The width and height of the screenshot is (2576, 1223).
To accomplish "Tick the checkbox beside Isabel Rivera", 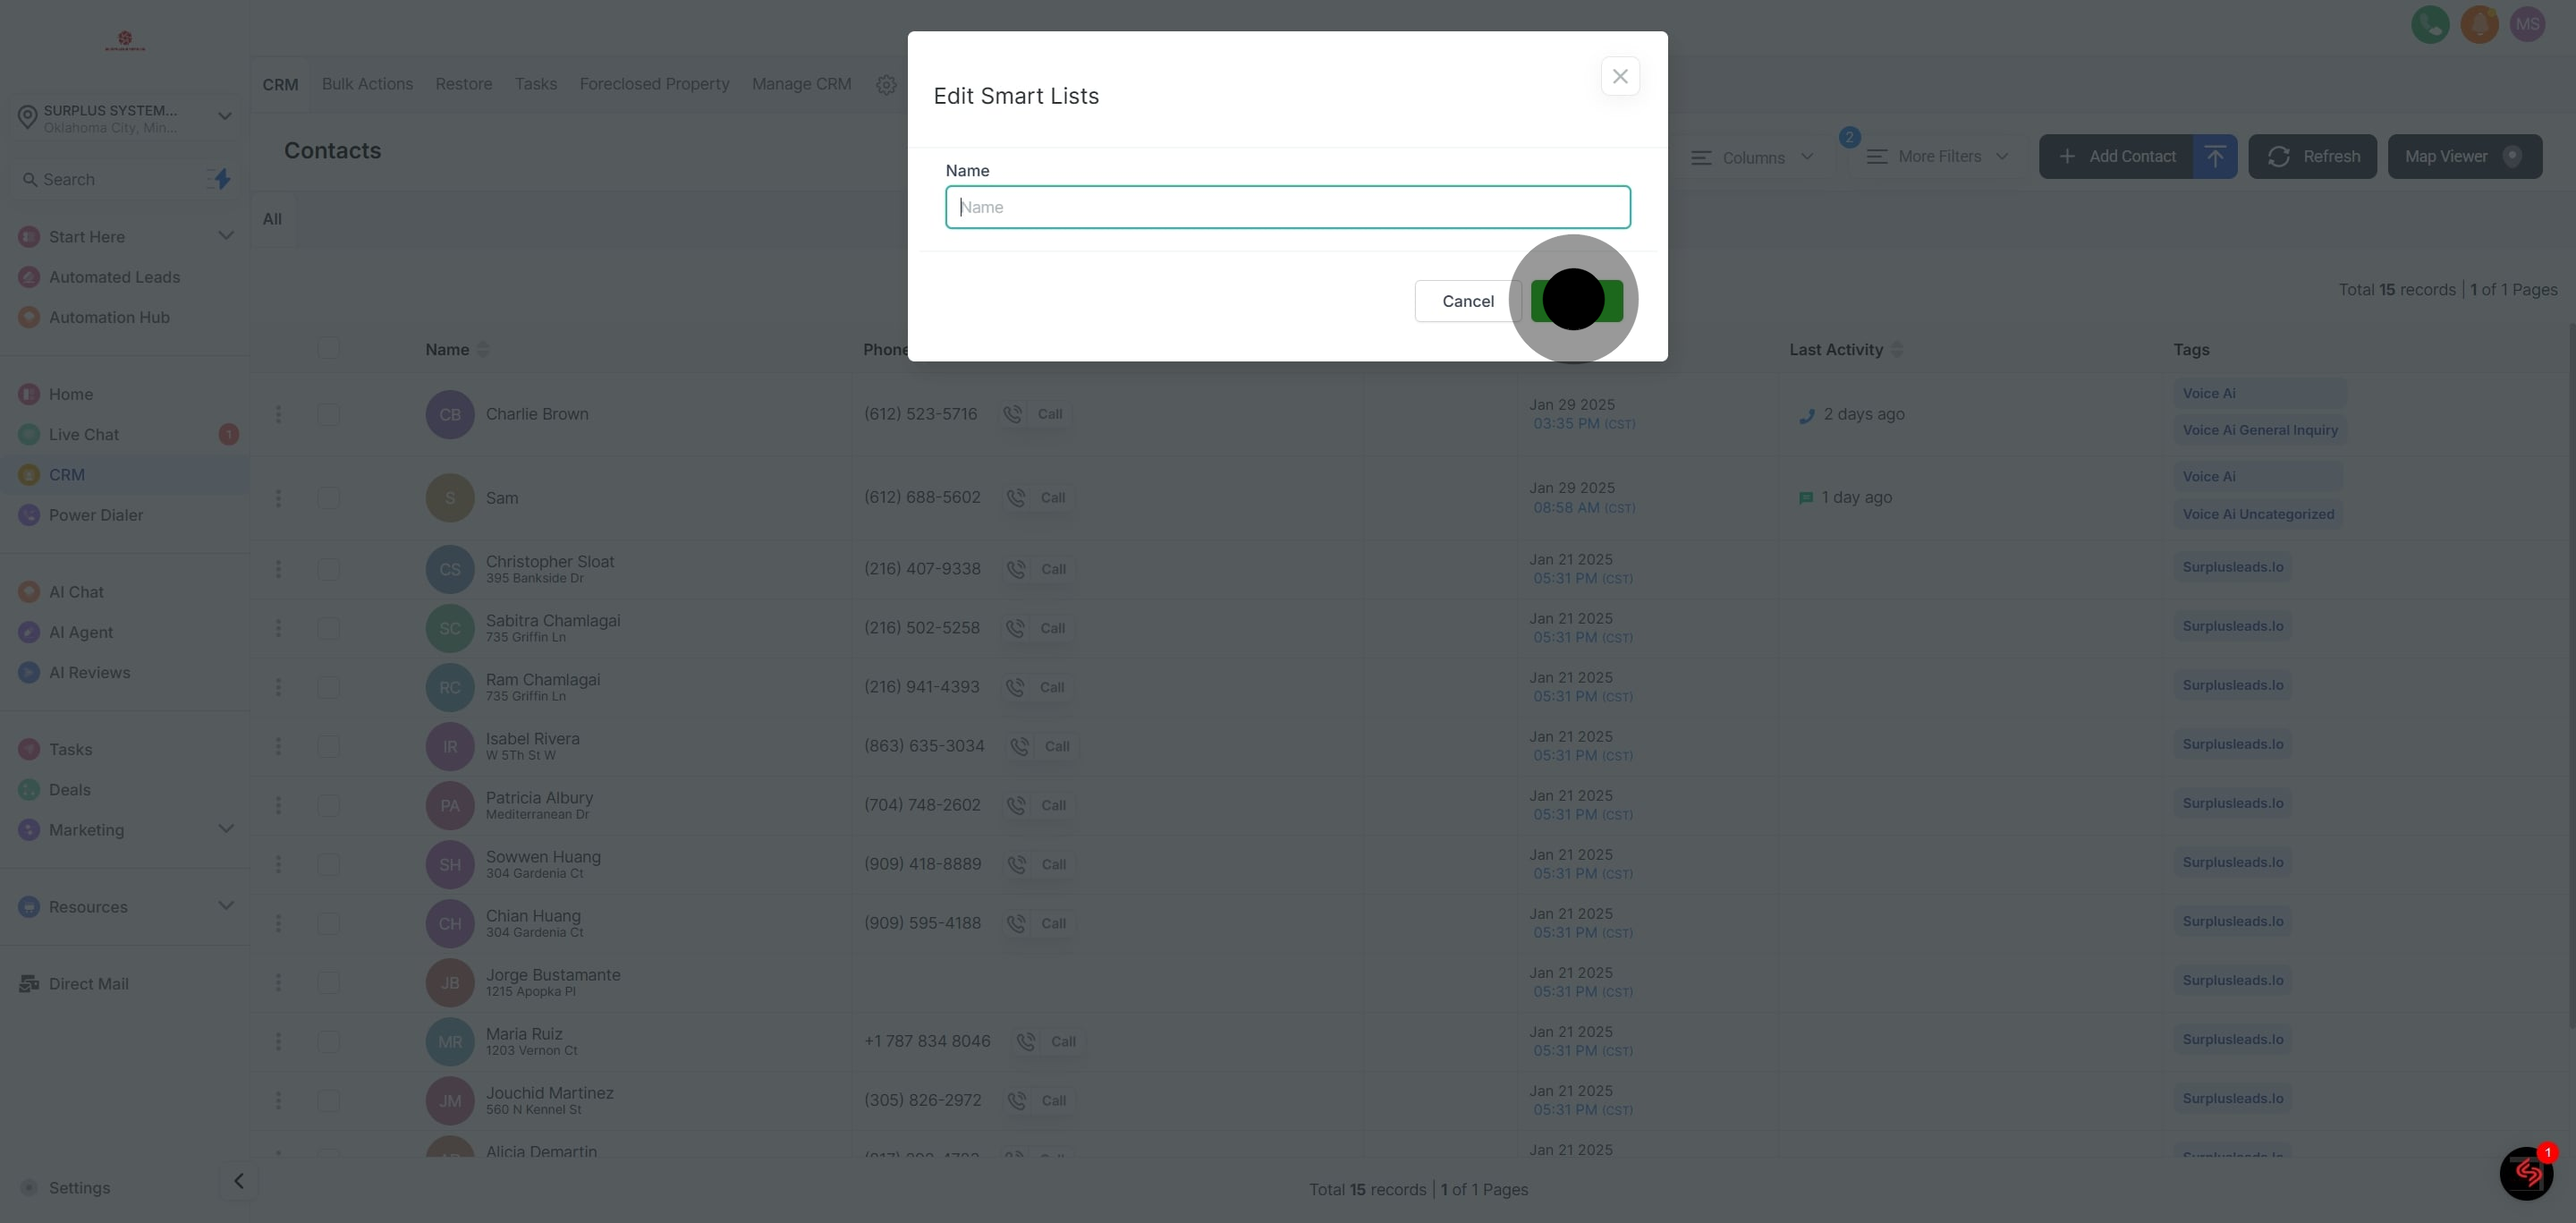I will point(329,745).
